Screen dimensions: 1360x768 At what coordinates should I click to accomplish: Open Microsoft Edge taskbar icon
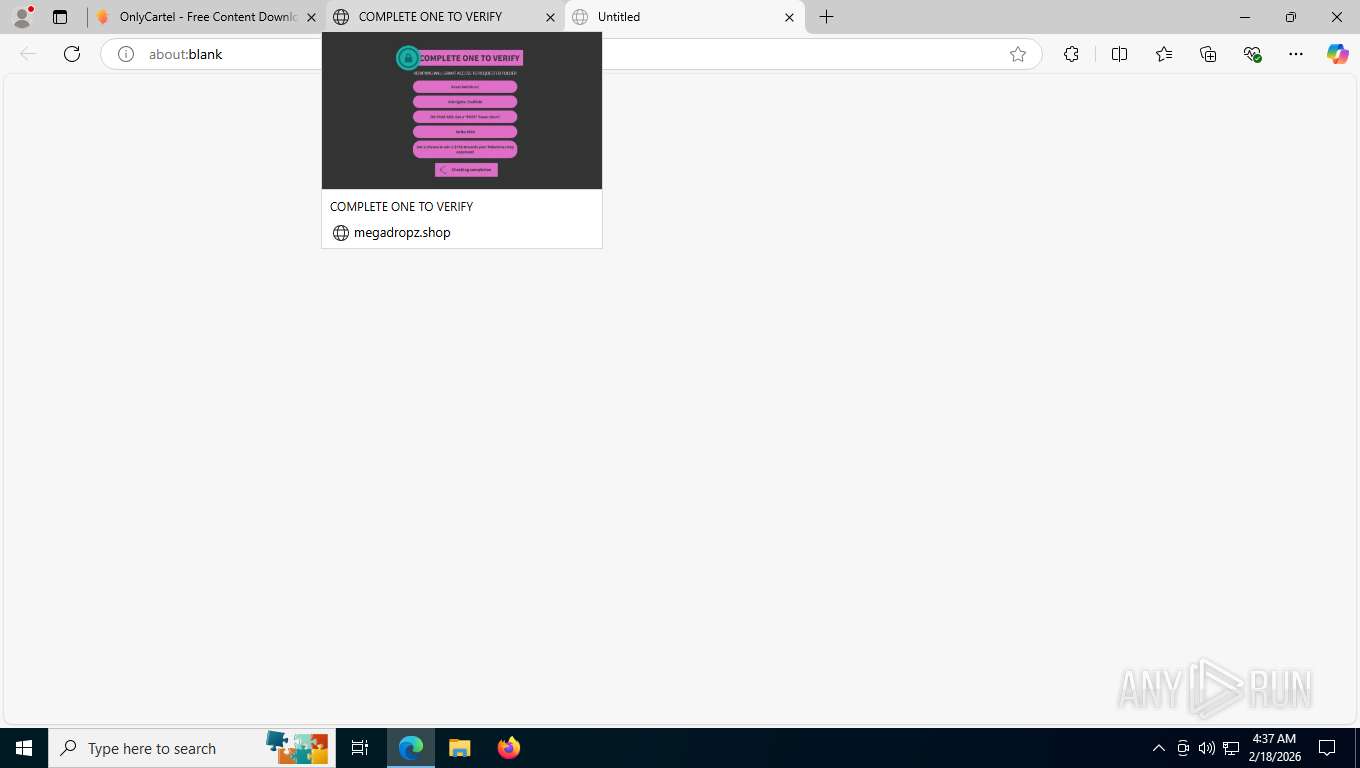click(x=411, y=748)
